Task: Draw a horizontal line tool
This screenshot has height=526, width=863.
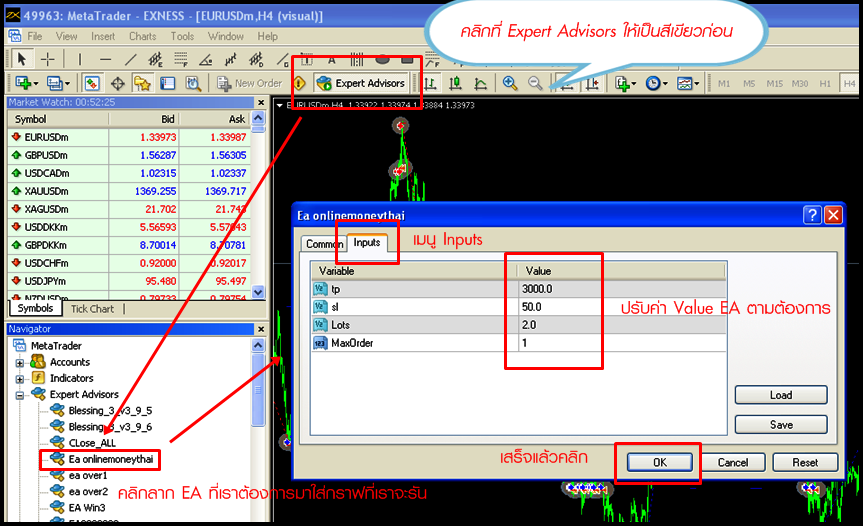Action: pos(106,59)
